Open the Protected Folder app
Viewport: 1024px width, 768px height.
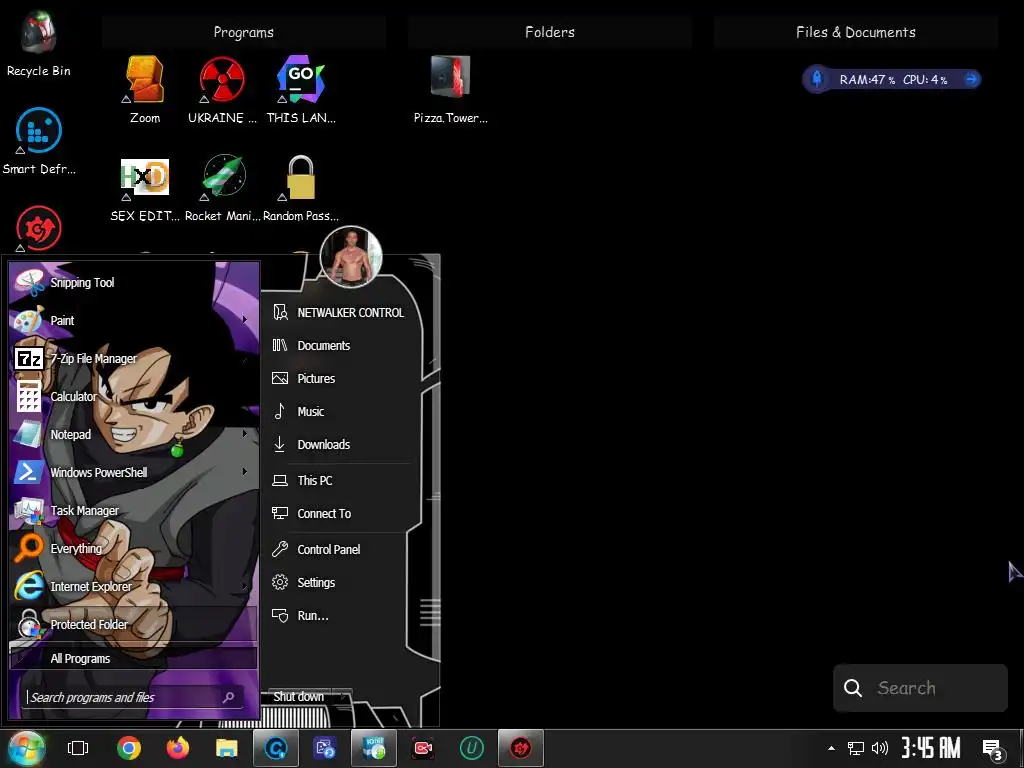pos(134,624)
